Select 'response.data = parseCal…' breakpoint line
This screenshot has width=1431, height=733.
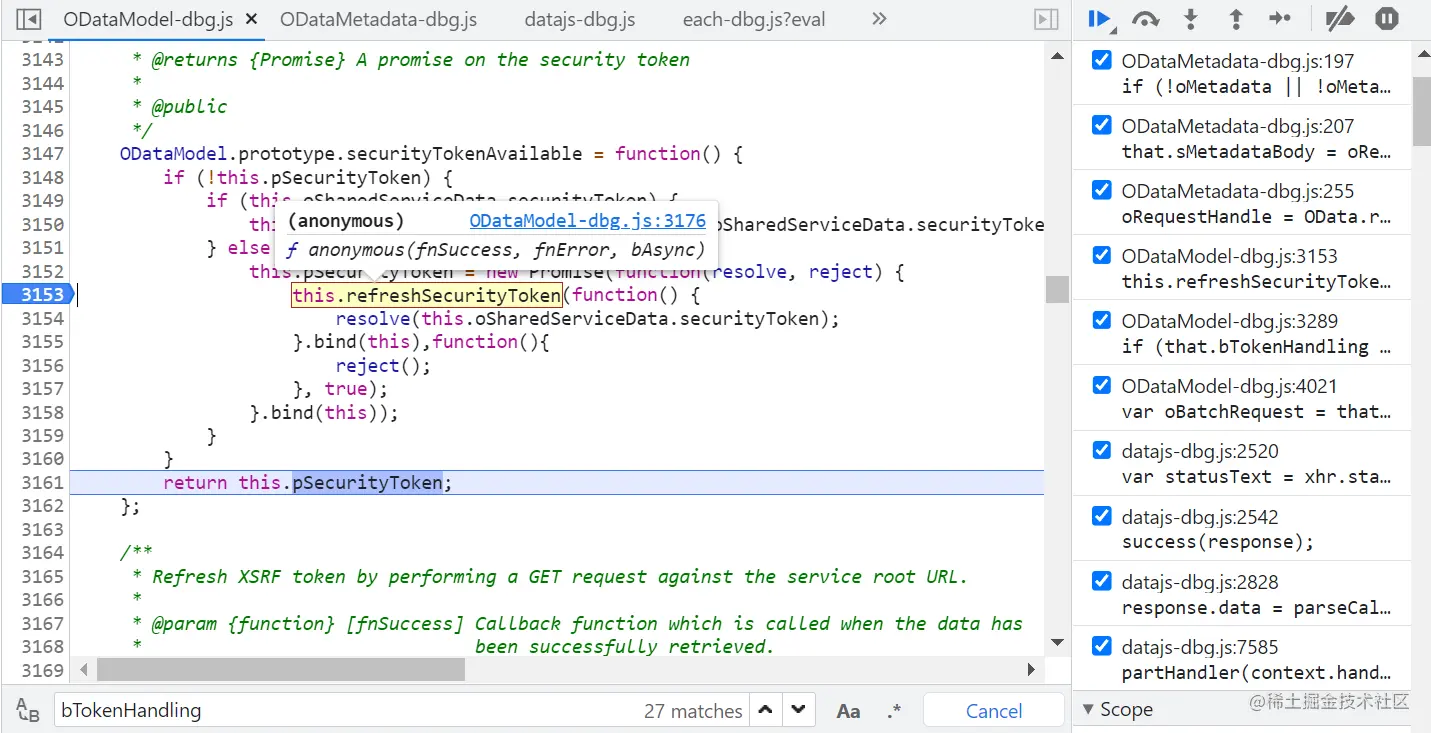[1256, 607]
